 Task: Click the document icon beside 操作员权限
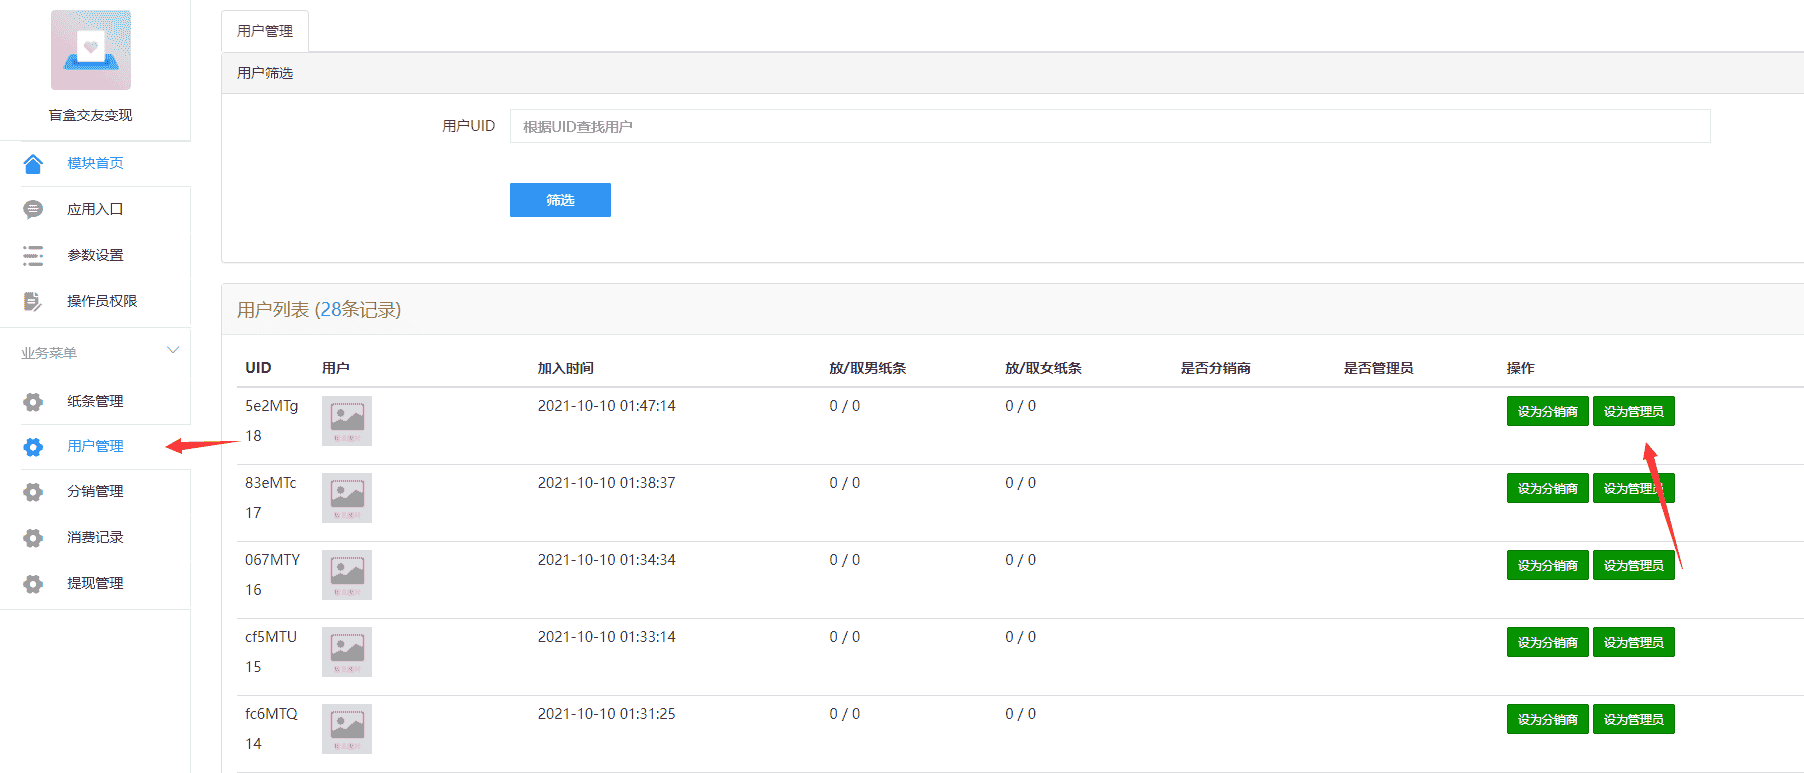tap(33, 302)
